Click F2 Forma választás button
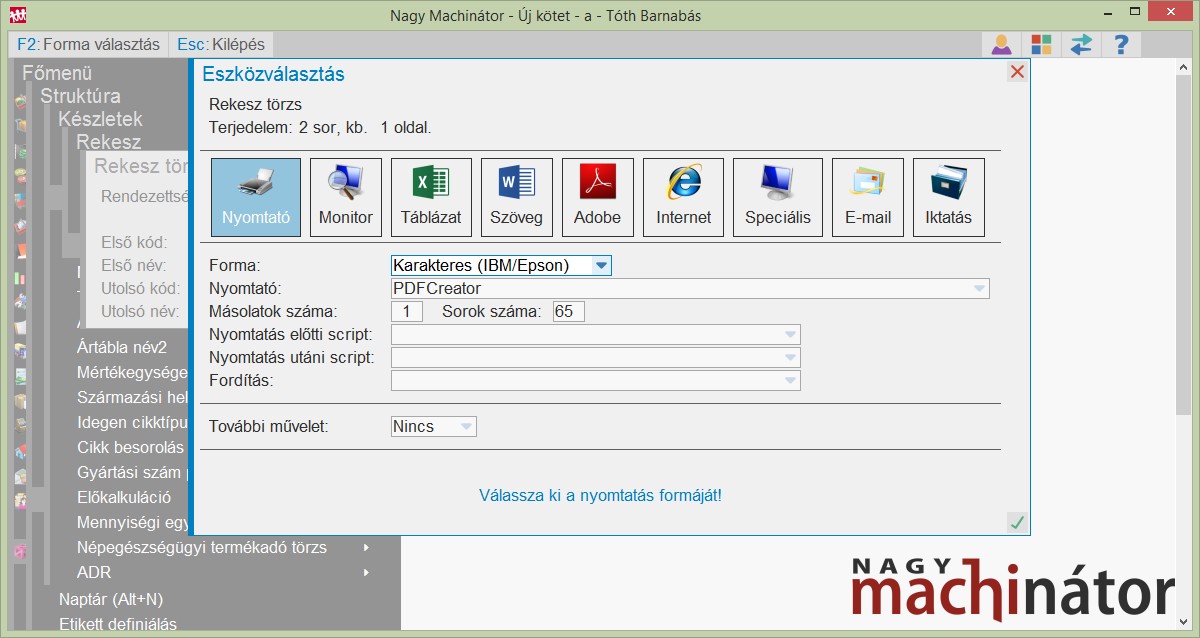 pos(89,44)
